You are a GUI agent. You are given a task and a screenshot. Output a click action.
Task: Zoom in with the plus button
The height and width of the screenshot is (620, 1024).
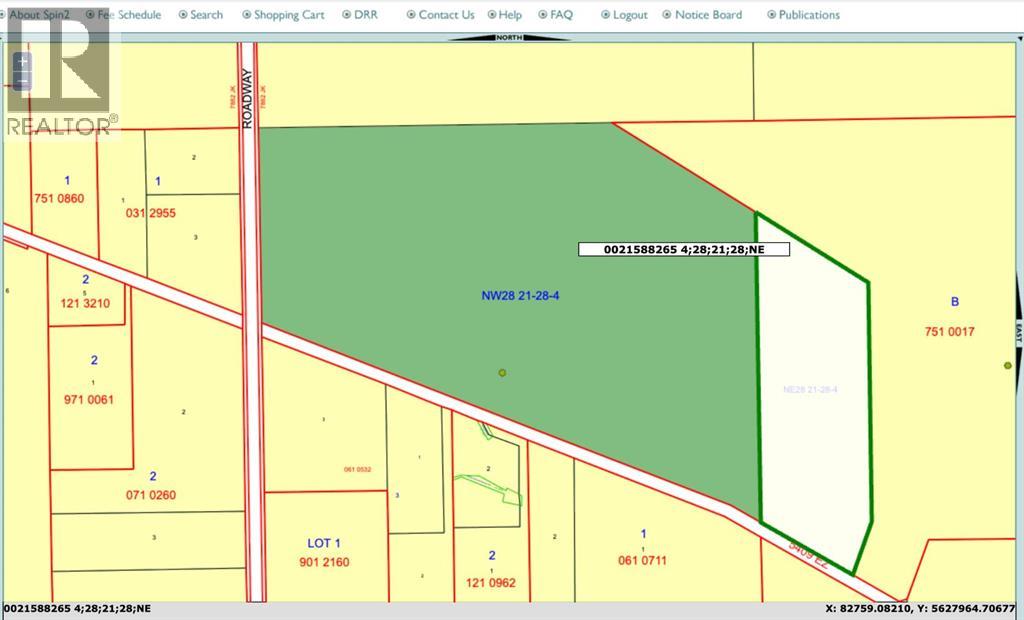click(22, 61)
